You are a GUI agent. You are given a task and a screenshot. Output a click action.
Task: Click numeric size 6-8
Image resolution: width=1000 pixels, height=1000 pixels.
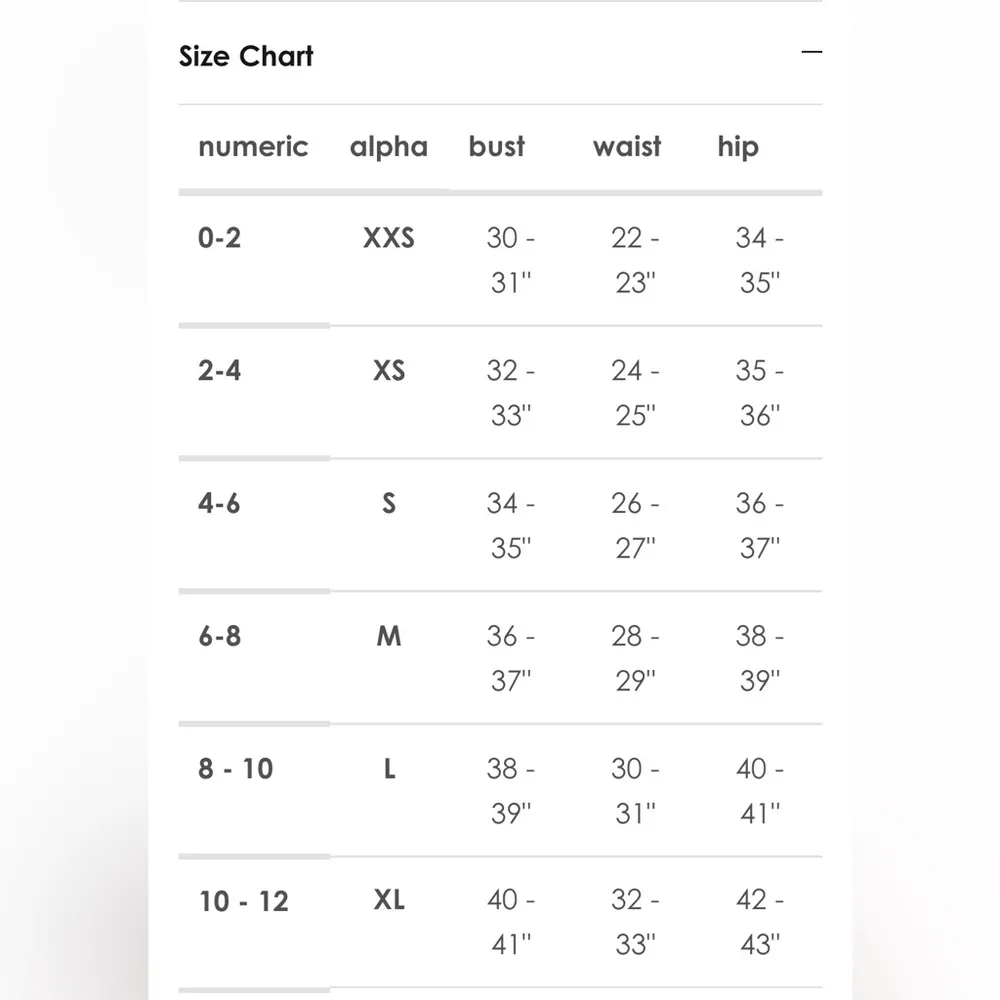coord(220,636)
